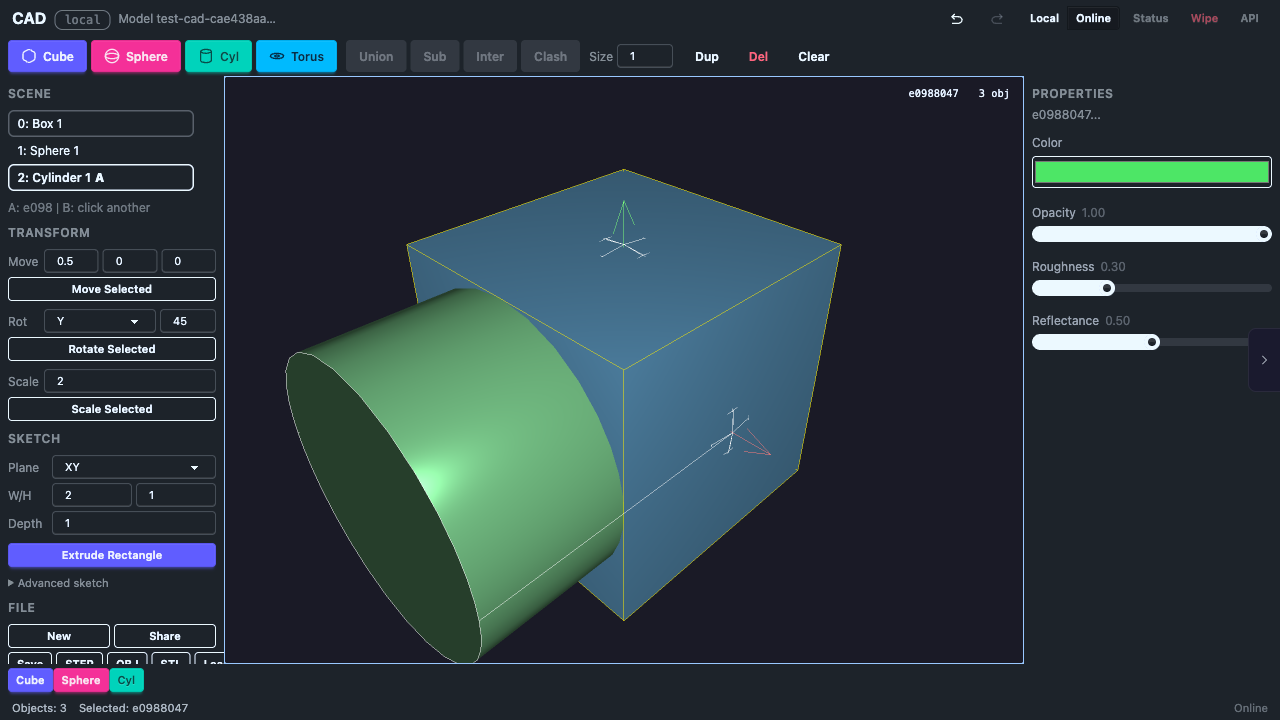The image size is (1280, 720).
Task: Click the Undo arrow icon
Action: [x=955, y=19]
